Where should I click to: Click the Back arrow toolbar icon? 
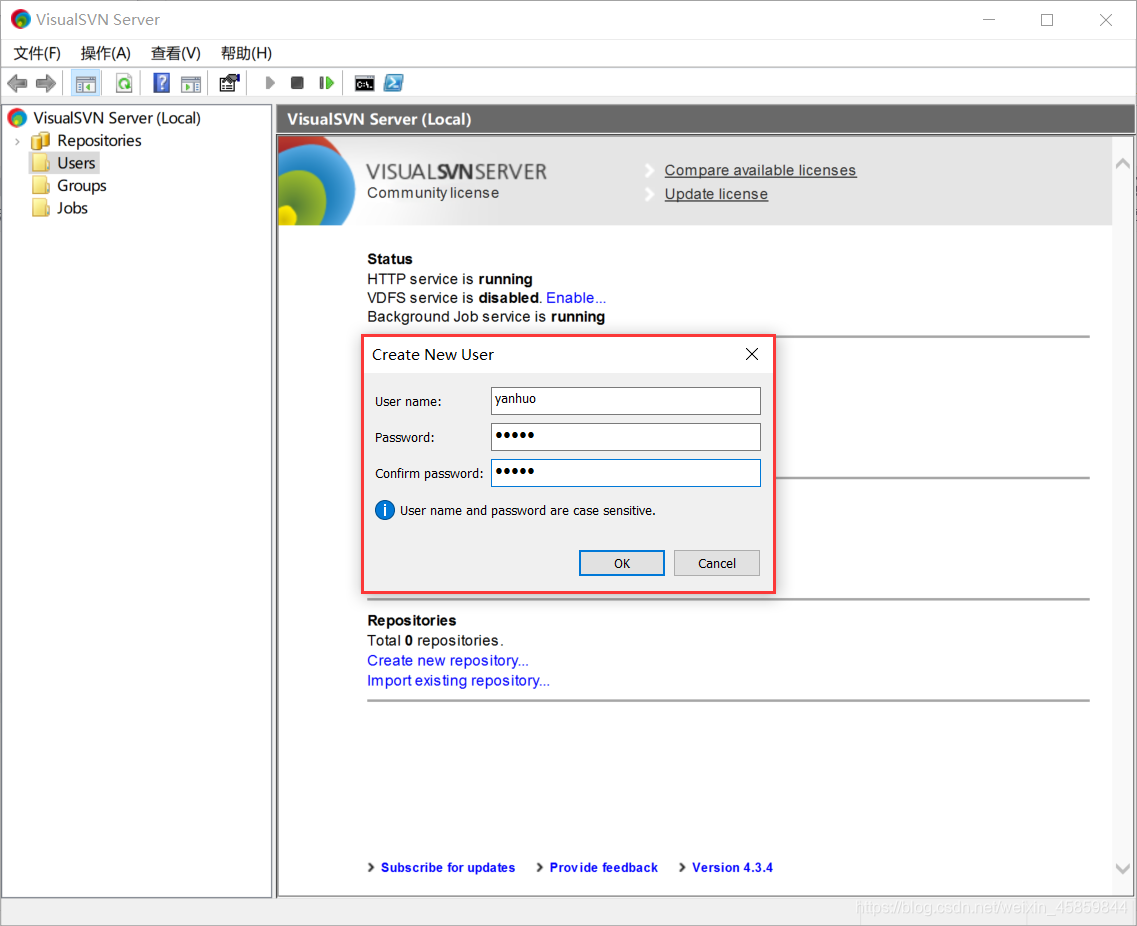[x=17, y=83]
